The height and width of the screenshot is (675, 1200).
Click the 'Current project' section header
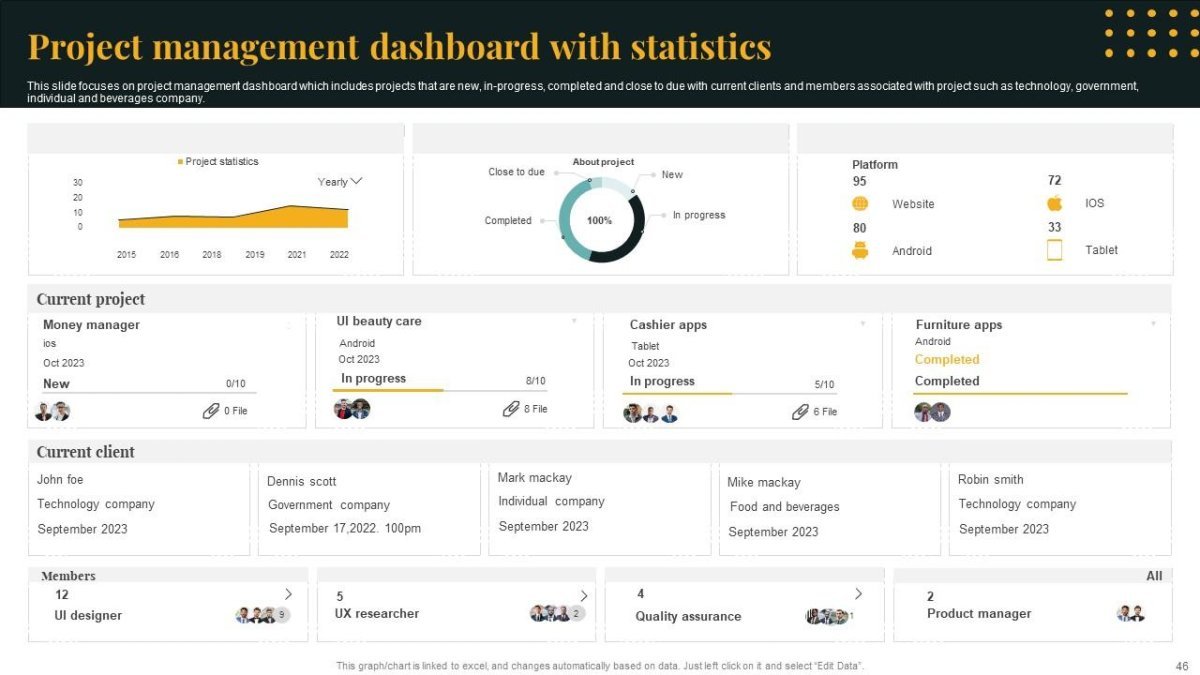(x=91, y=299)
